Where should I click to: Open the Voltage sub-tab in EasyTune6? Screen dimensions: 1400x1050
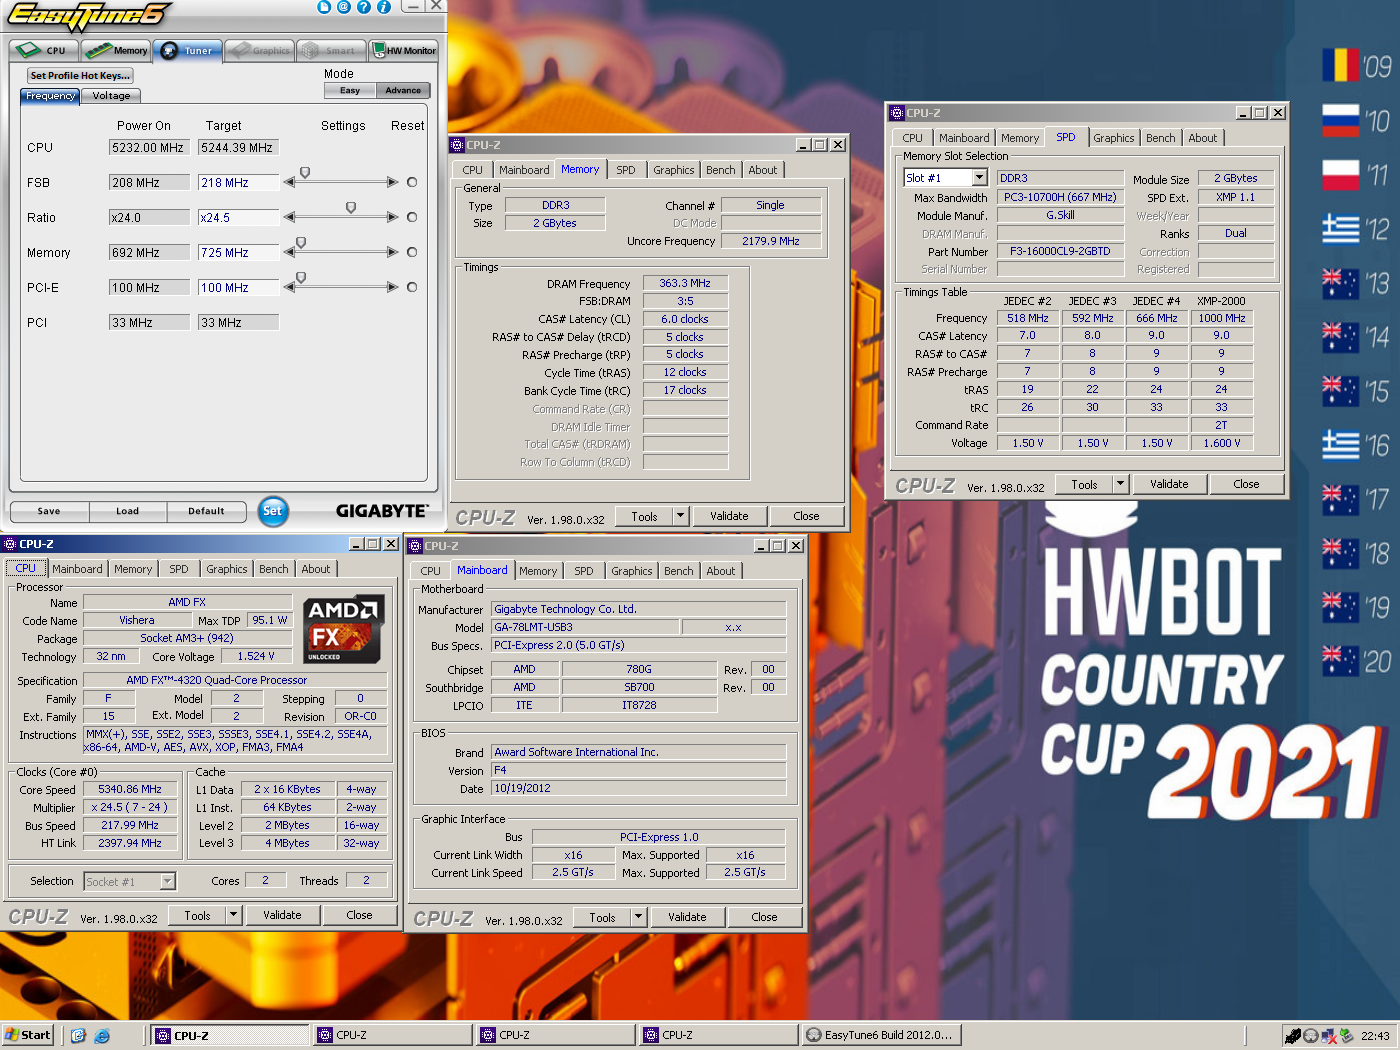111,96
